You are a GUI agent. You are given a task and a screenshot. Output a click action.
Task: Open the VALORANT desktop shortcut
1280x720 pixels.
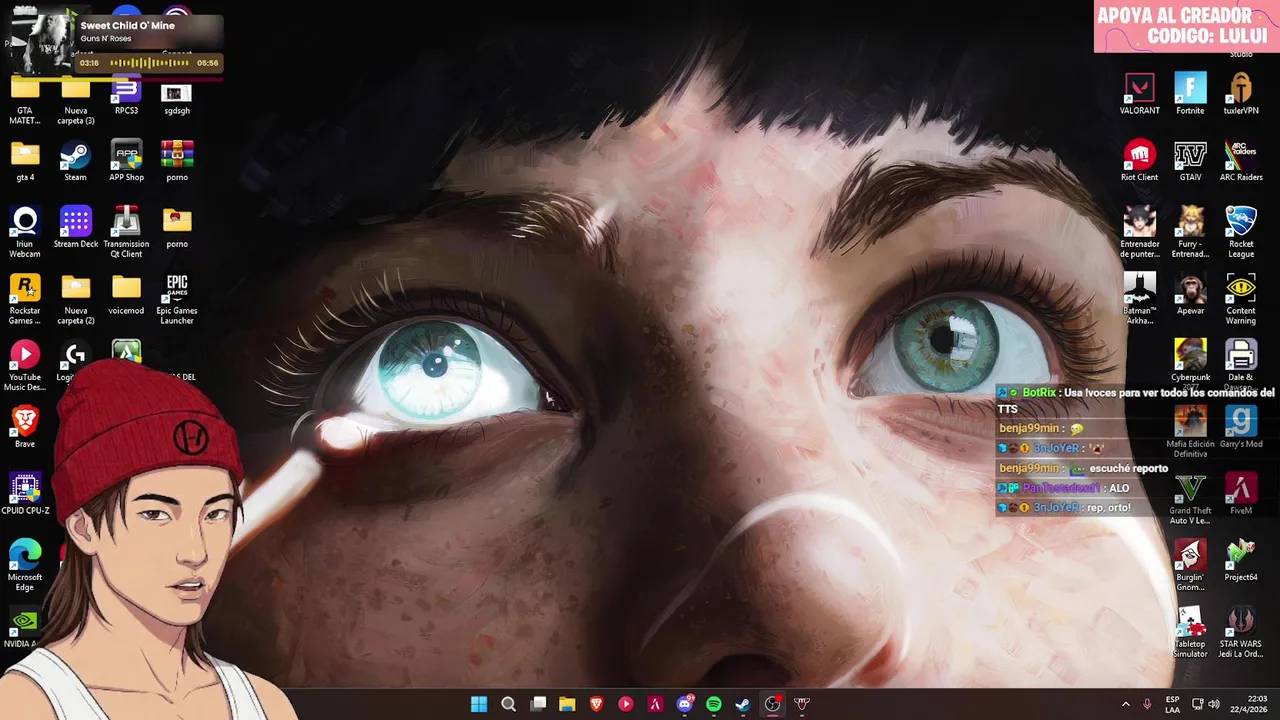(1139, 94)
